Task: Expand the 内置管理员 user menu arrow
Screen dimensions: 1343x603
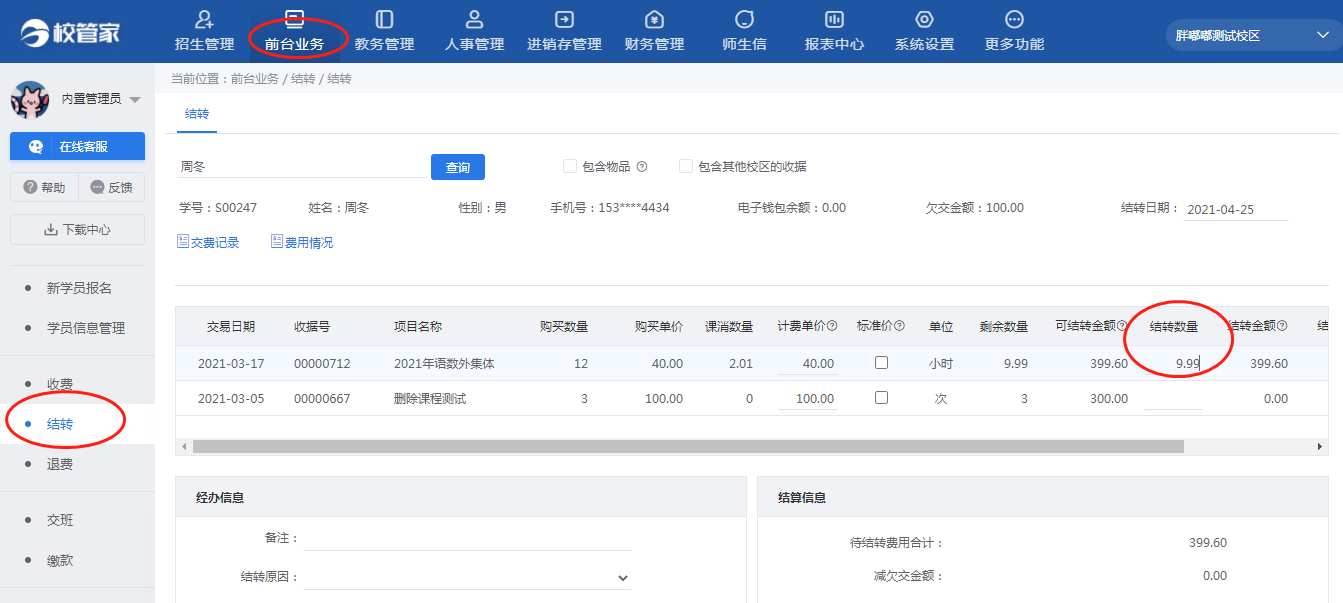Action: pos(135,100)
